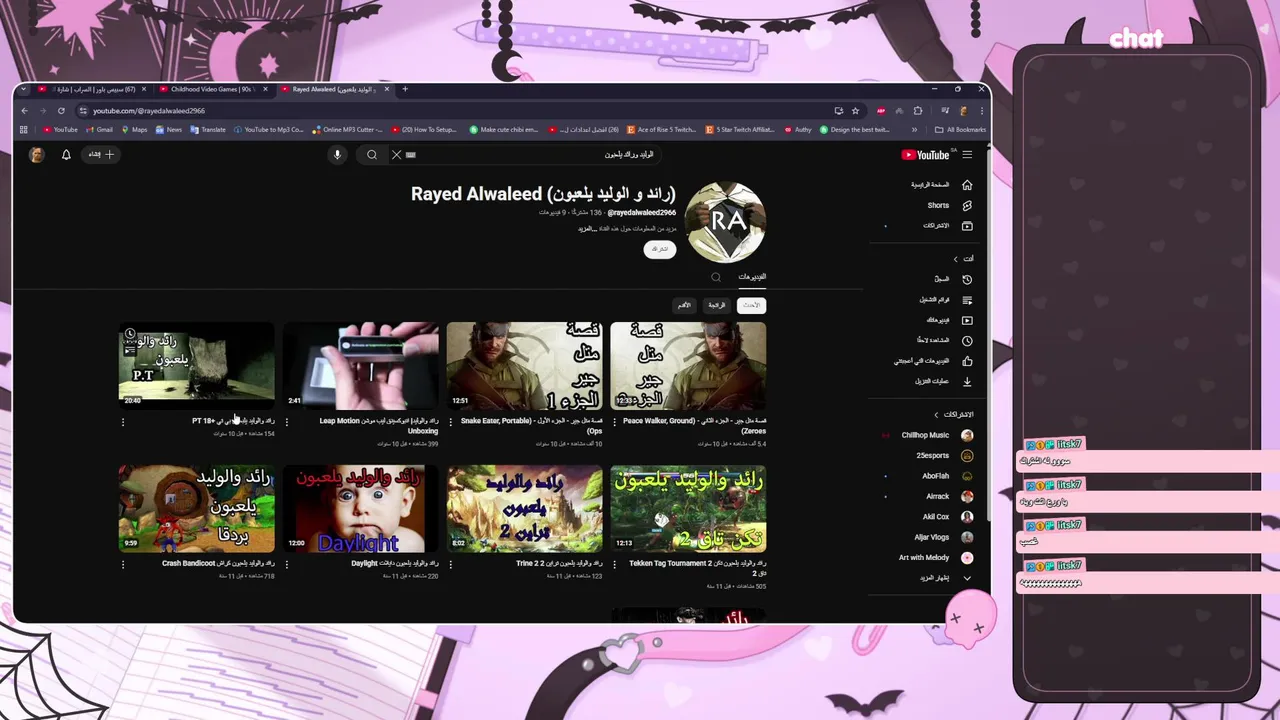Open options menu for PT +18 video
Viewport: 1280px width, 720px height.
point(123,422)
